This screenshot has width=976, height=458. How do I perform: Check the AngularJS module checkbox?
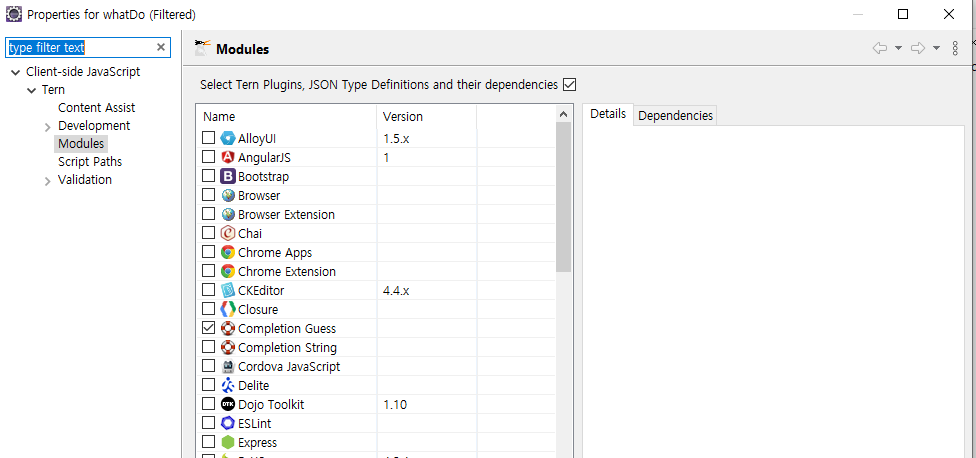point(209,157)
